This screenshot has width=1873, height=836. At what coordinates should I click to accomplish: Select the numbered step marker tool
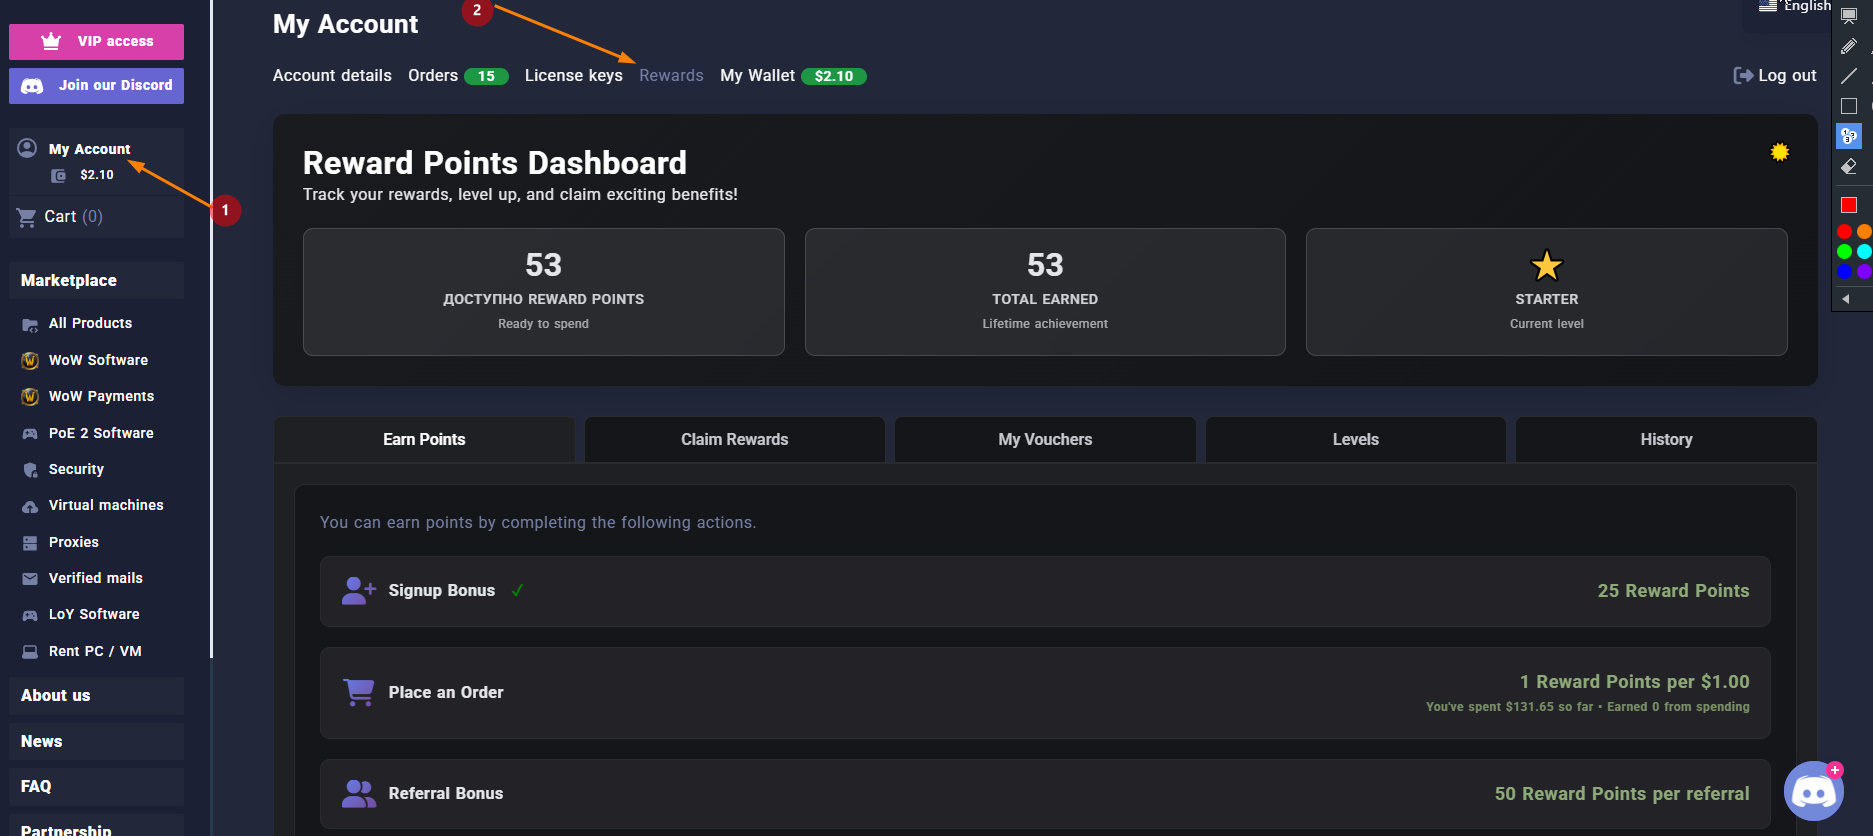(1849, 136)
